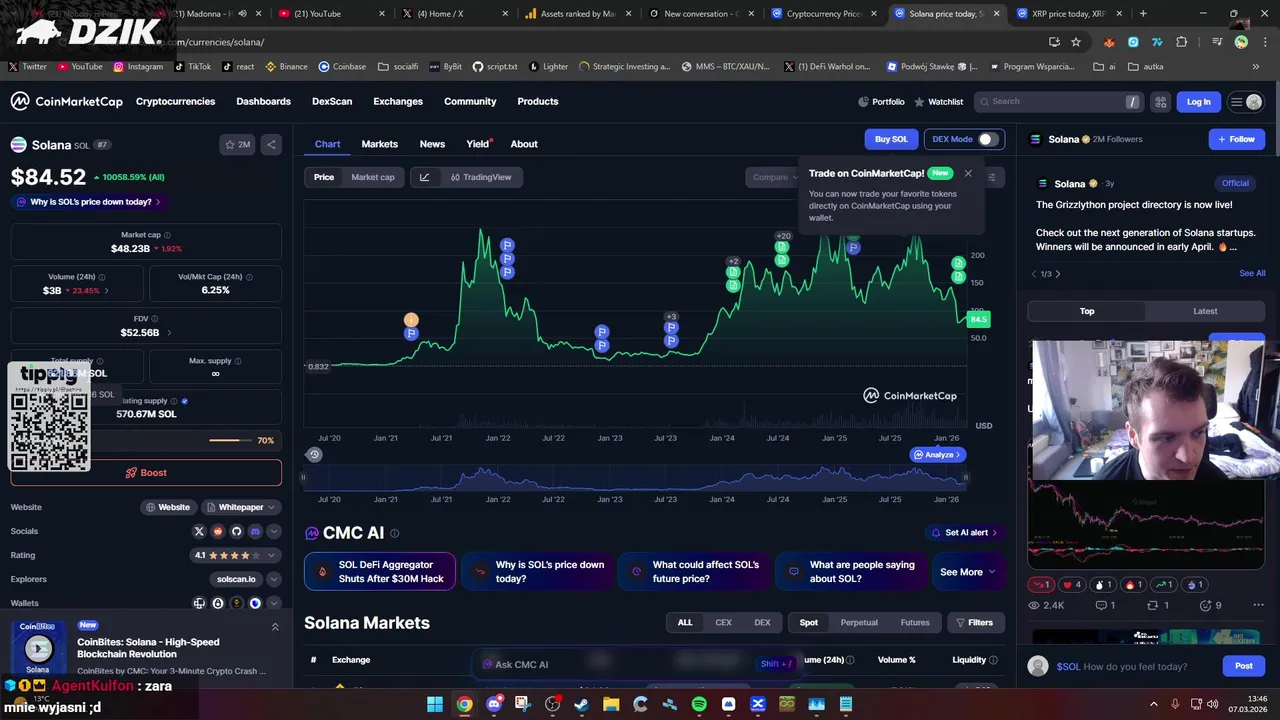This screenshot has width=1280, height=720.
Task: Expand more Wallets chevron
Action: 273,603
